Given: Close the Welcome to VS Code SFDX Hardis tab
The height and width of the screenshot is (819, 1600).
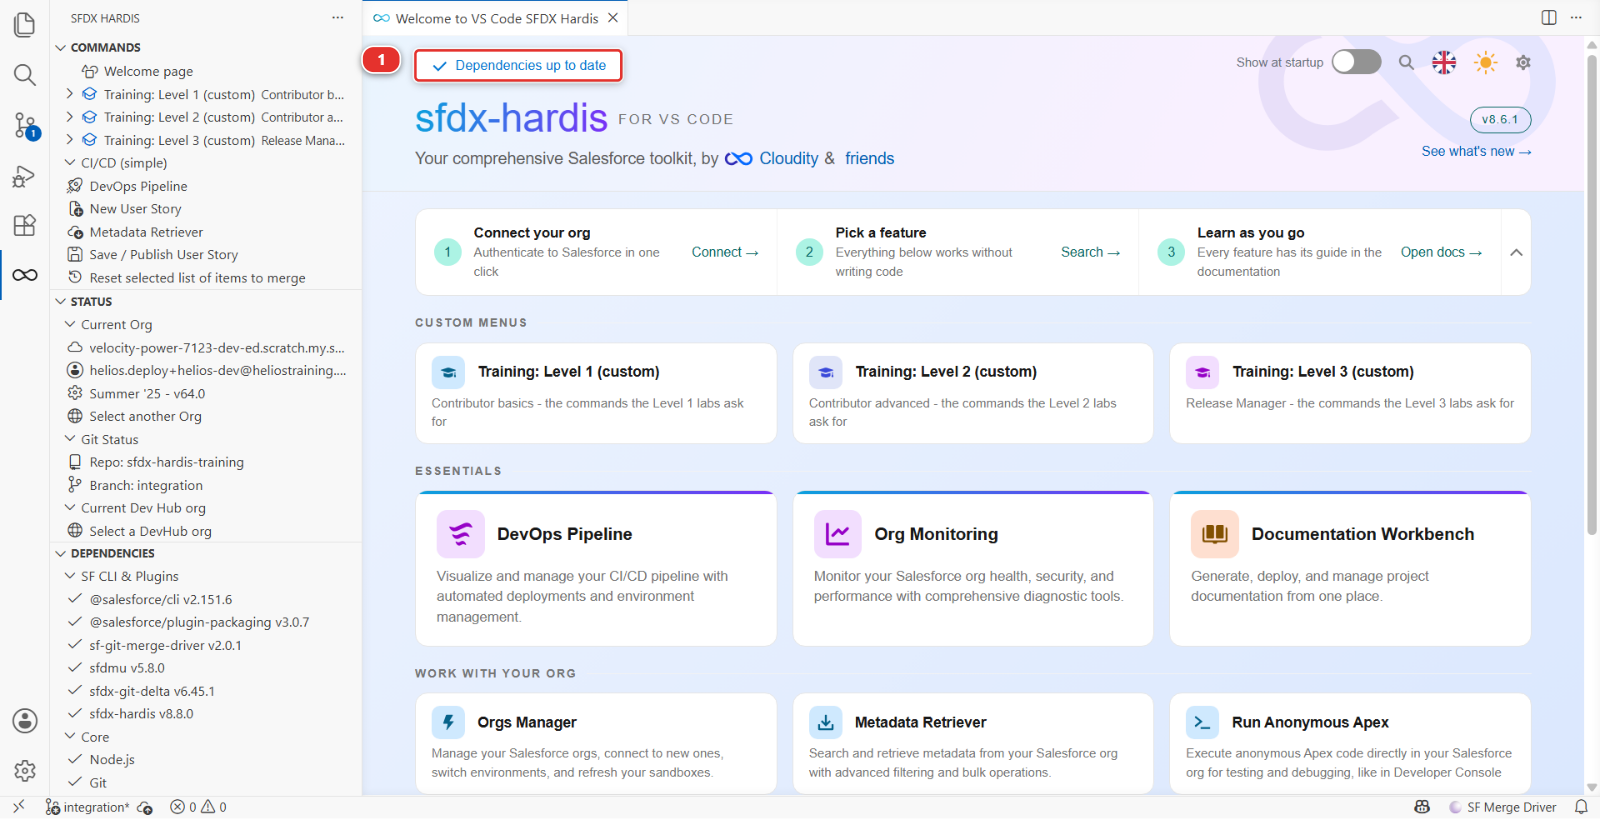Looking at the screenshot, I should pyautogui.click(x=613, y=18).
